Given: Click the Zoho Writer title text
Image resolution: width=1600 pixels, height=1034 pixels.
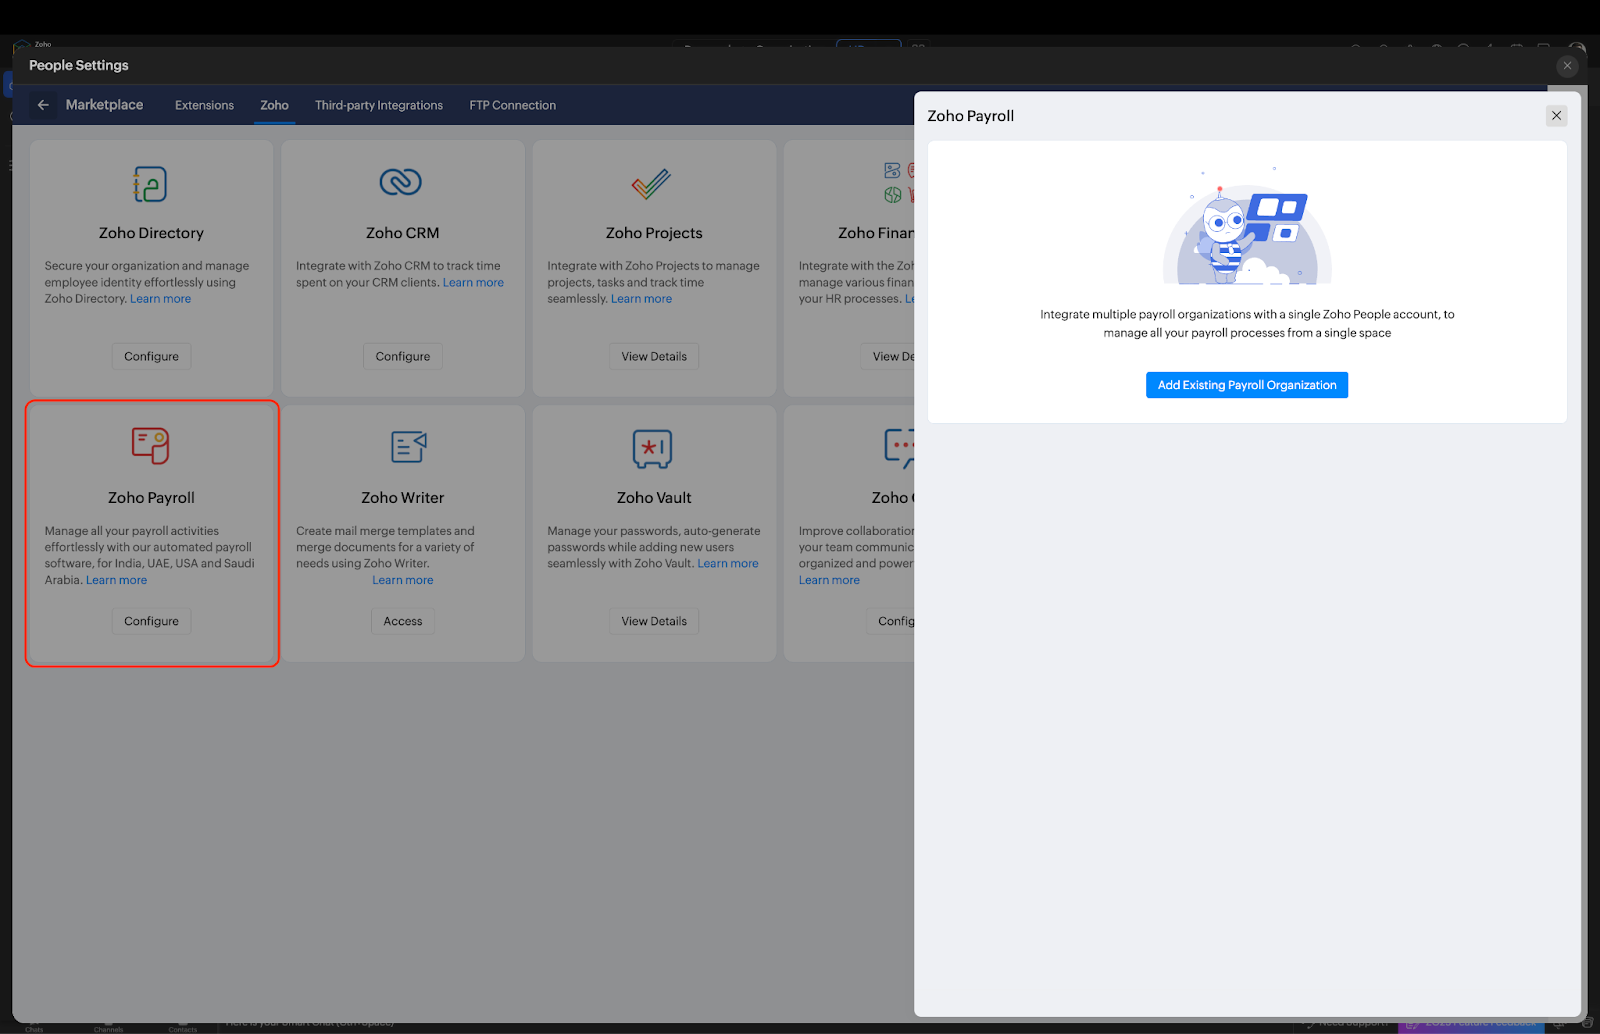Looking at the screenshot, I should pyautogui.click(x=403, y=498).
